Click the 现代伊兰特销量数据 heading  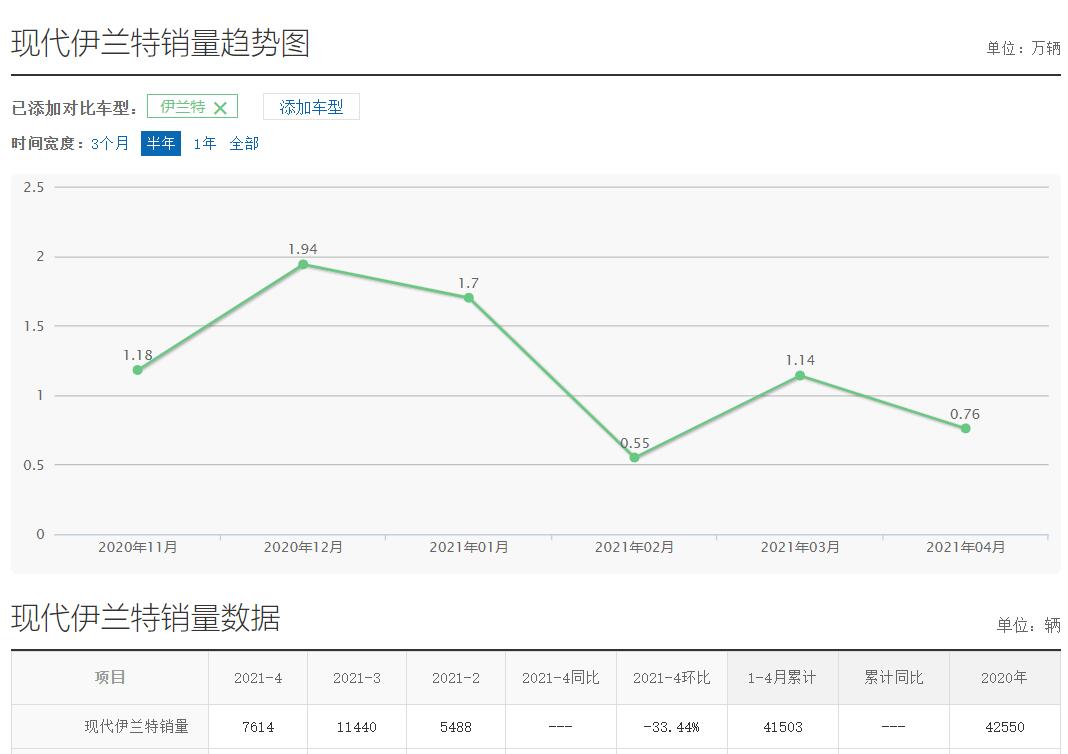click(x=146, y=618)
